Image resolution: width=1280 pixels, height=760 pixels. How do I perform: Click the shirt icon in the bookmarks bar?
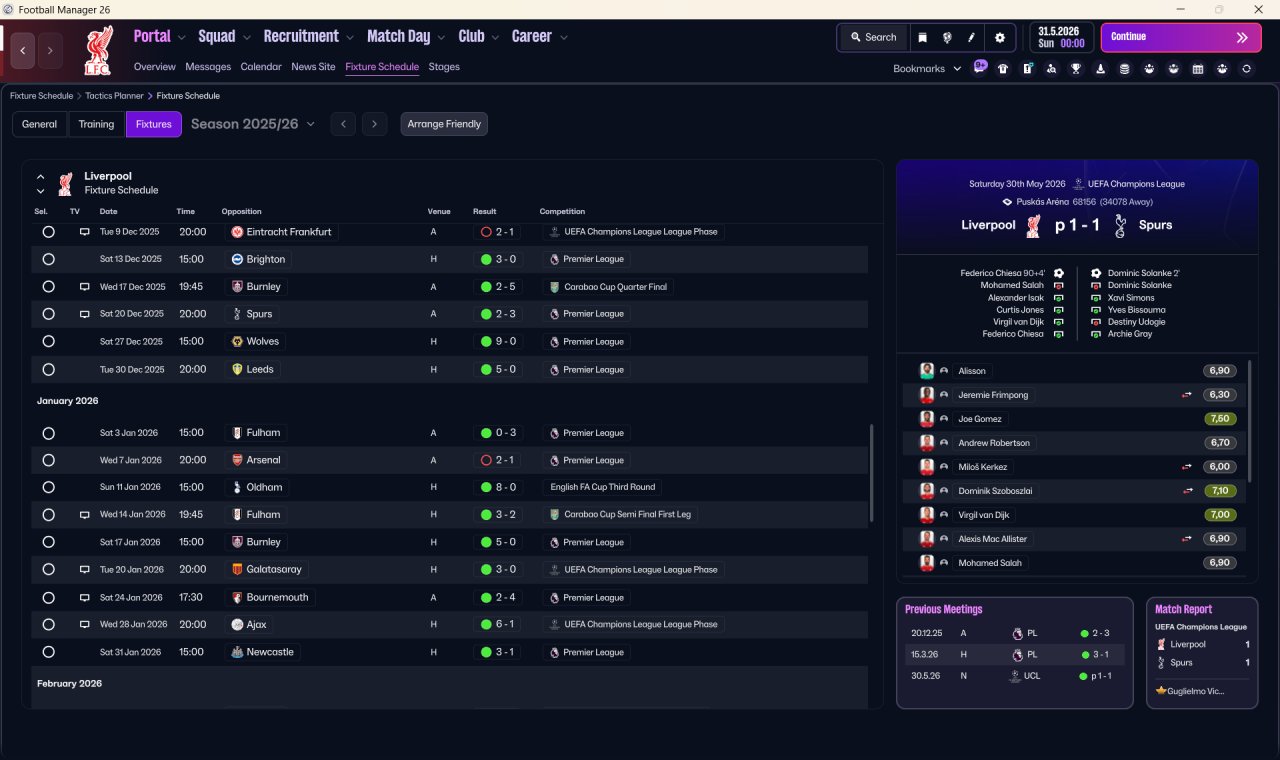pyautogui.click(x=1003, y=69)
